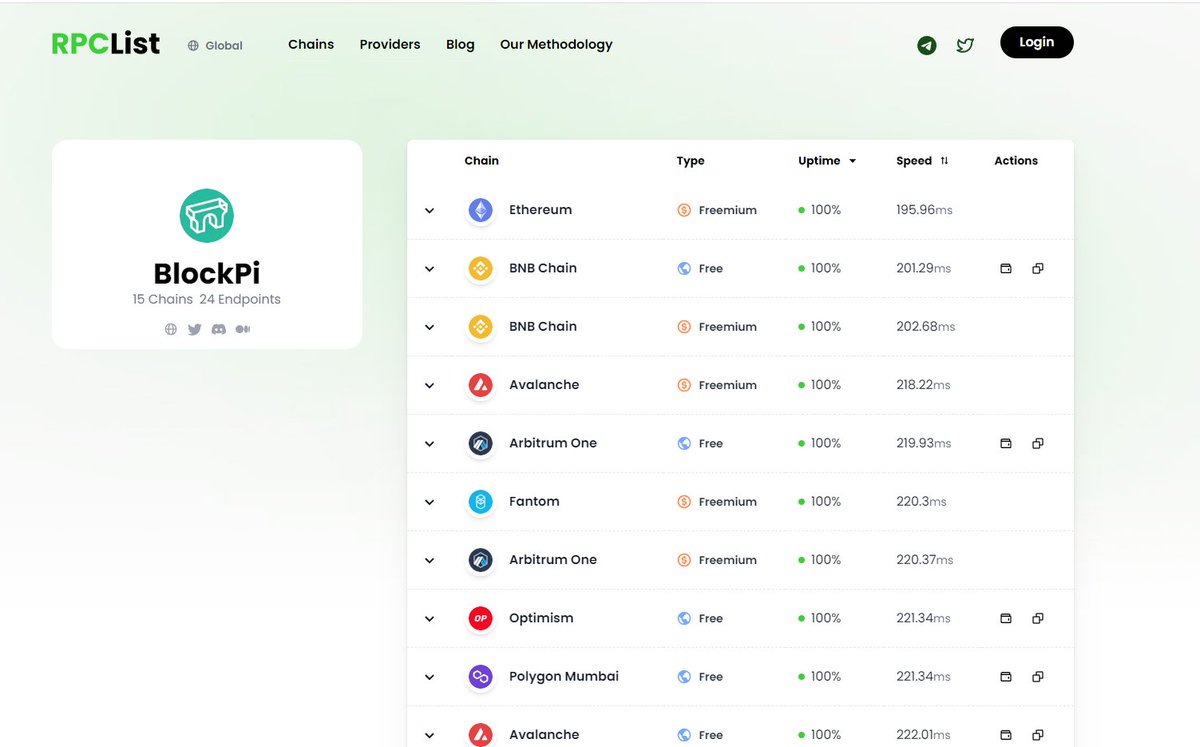This screenshot has height=747, width=1200.
Task: Copy the BNB Chain 201.29ms endpoint URL
Action: [1038, 268]
